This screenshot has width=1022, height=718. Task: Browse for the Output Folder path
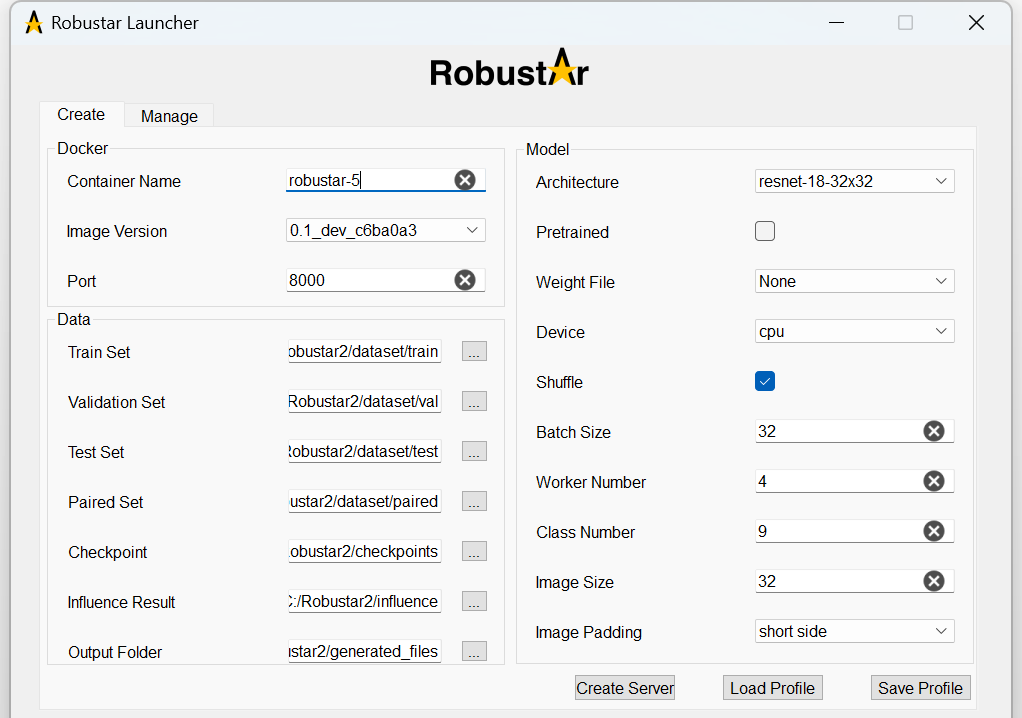point(474,652)
